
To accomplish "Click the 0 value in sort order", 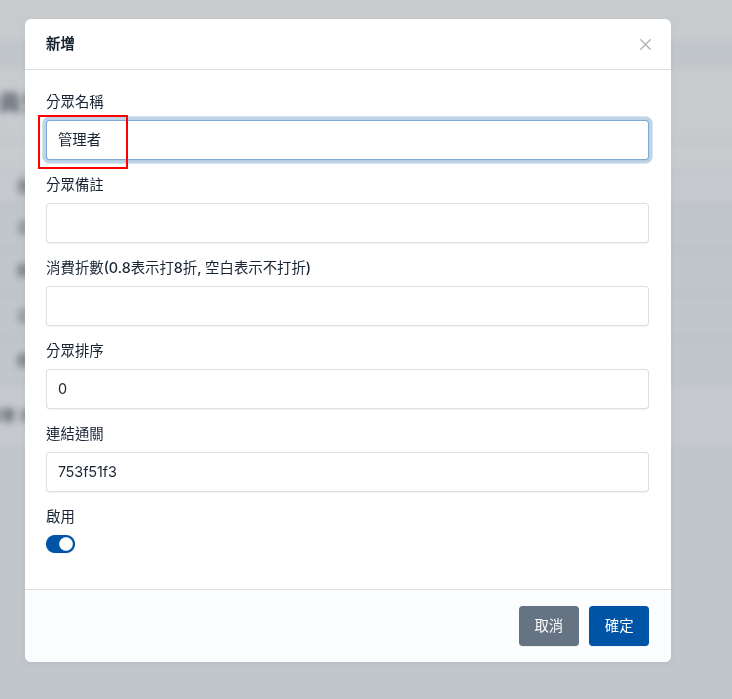I will click(62, 389).
